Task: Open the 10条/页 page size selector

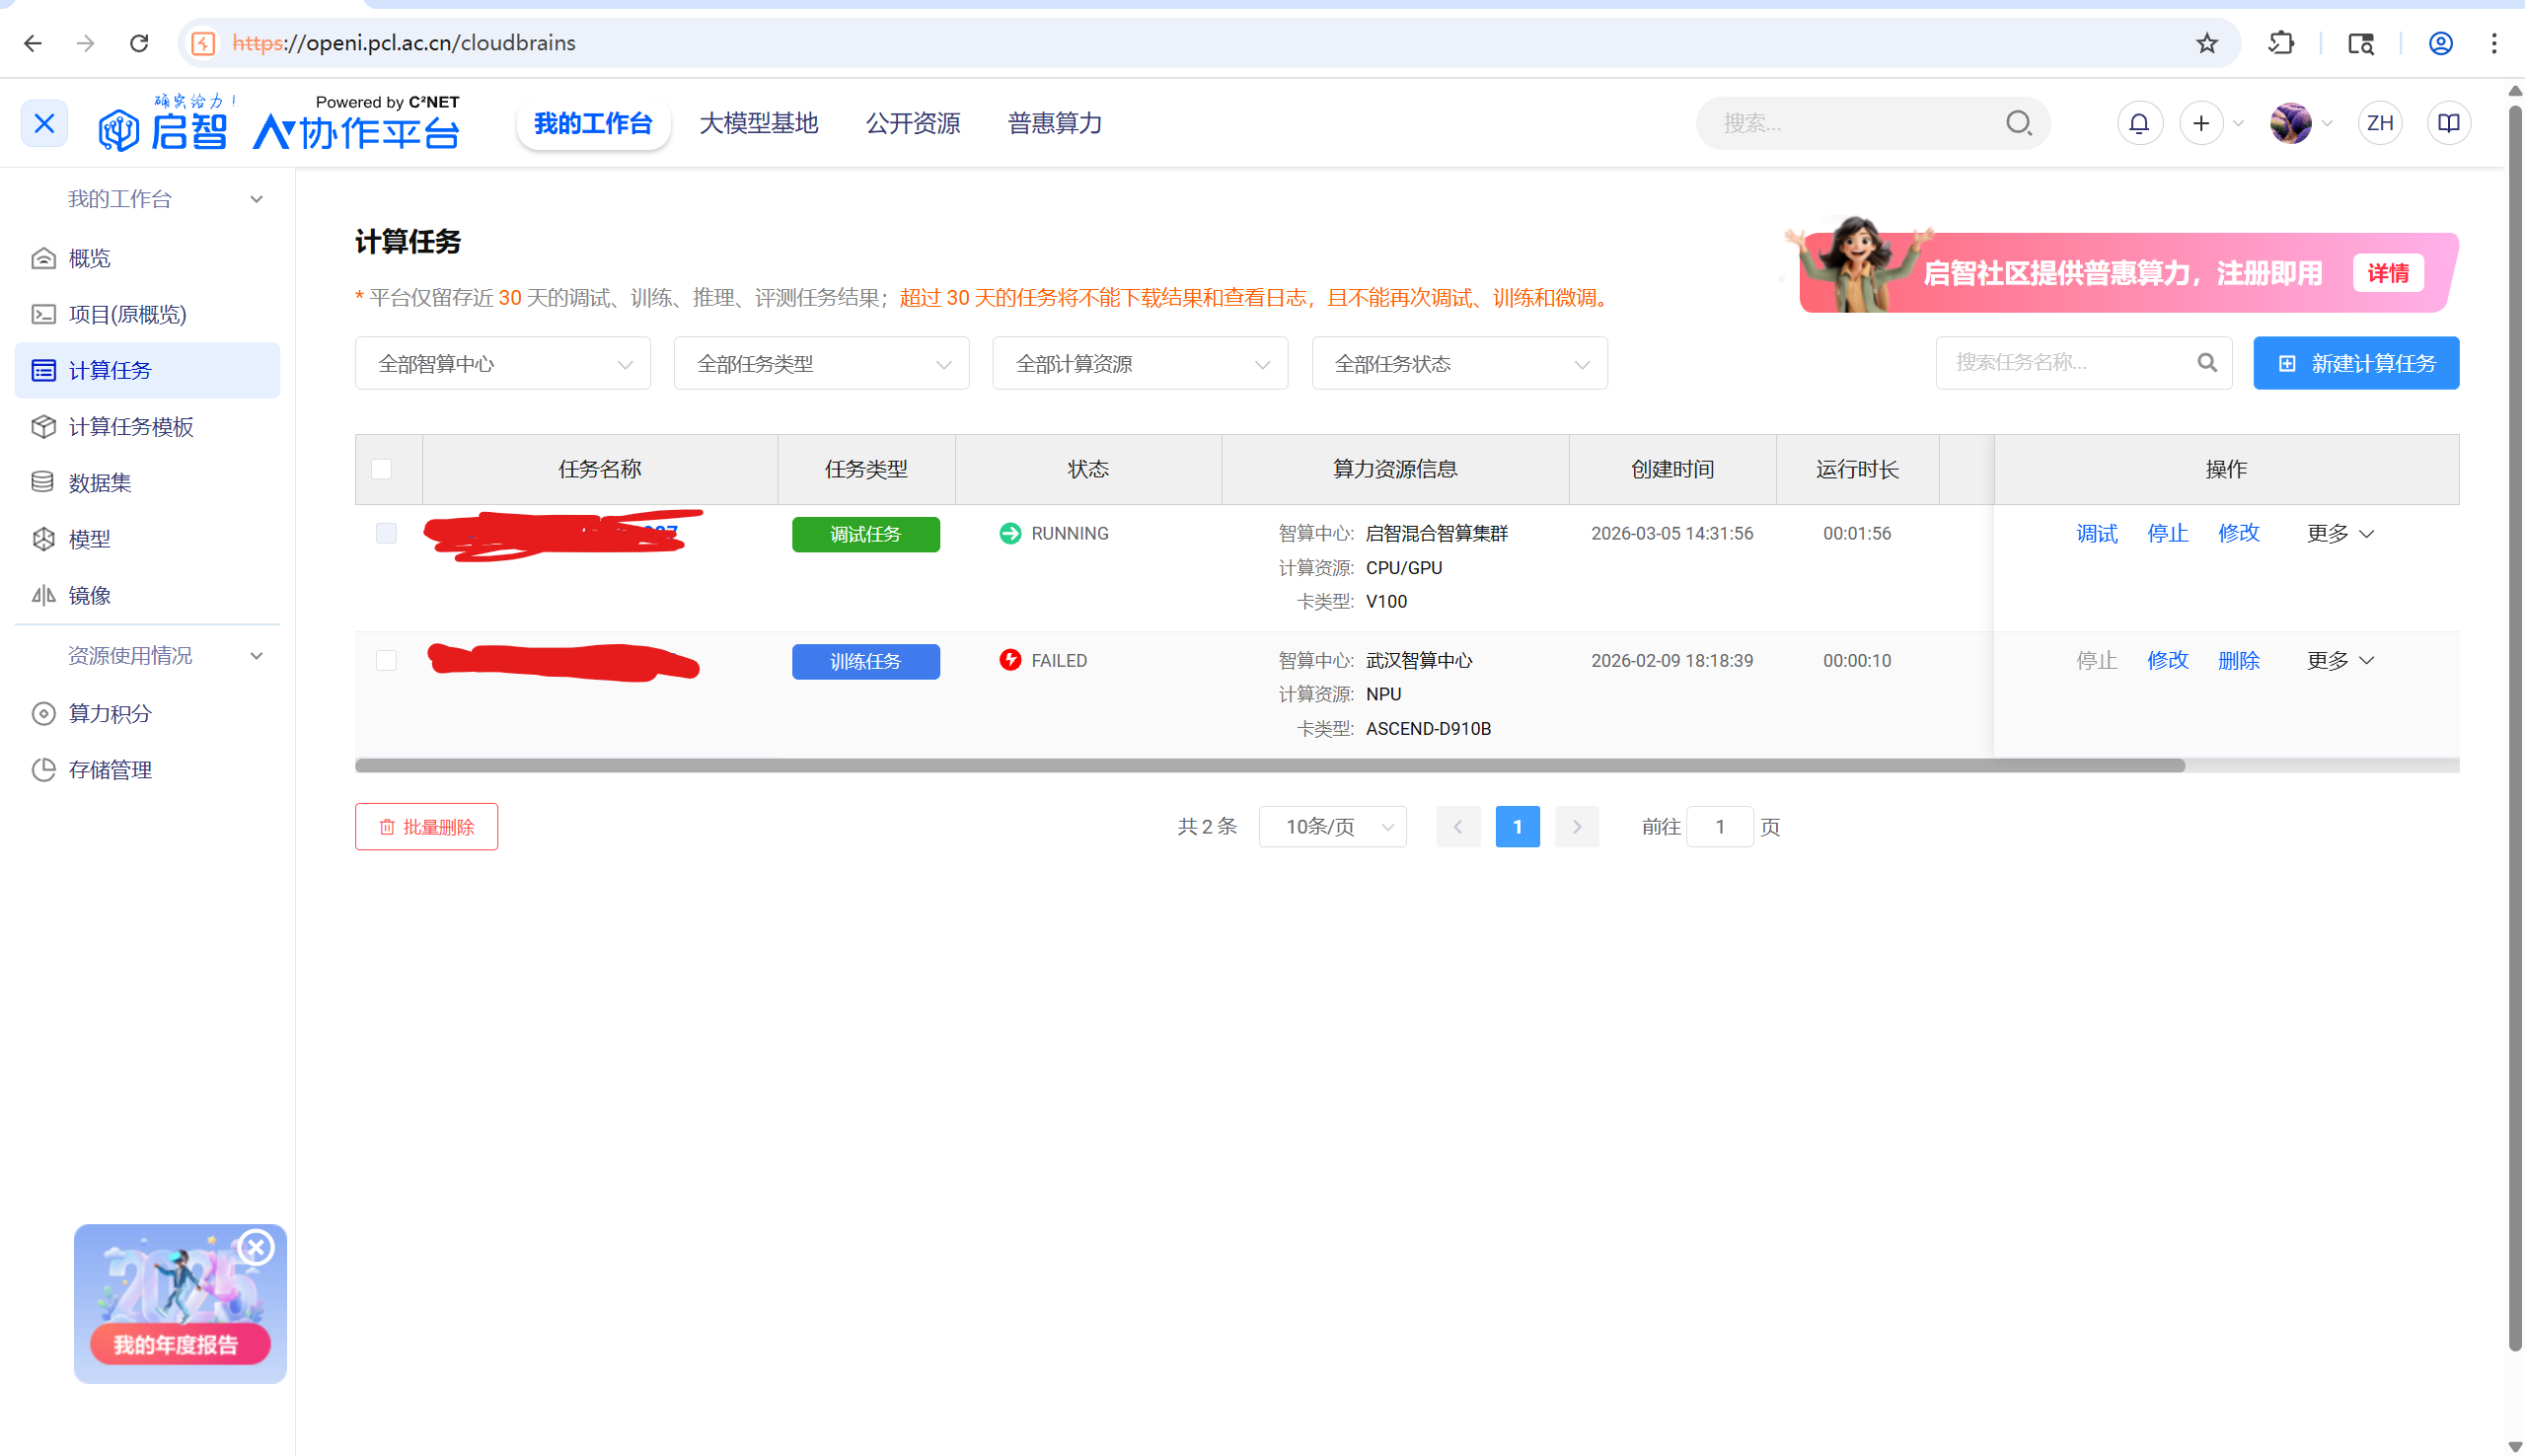Action: 1331,826
